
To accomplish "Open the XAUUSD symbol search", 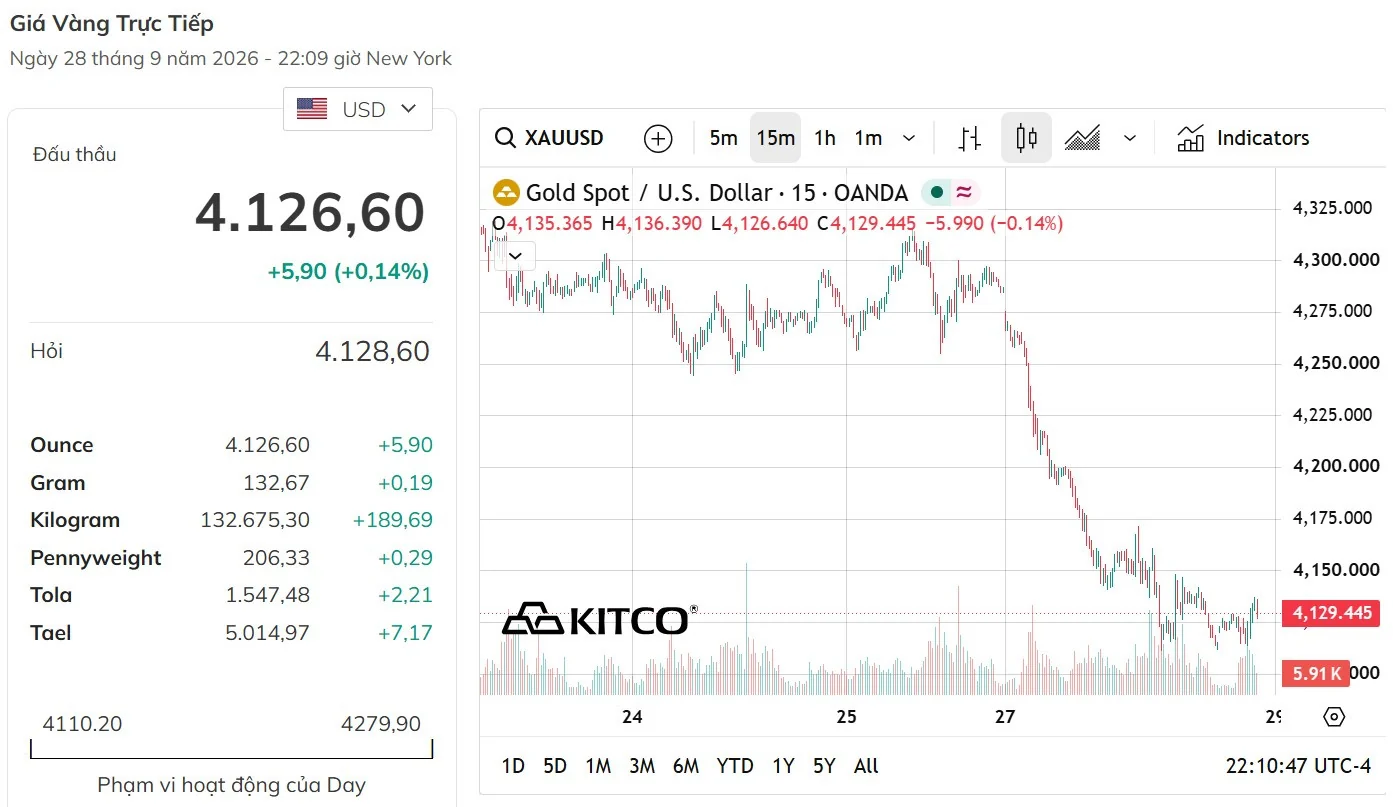I will coord(550,138).
